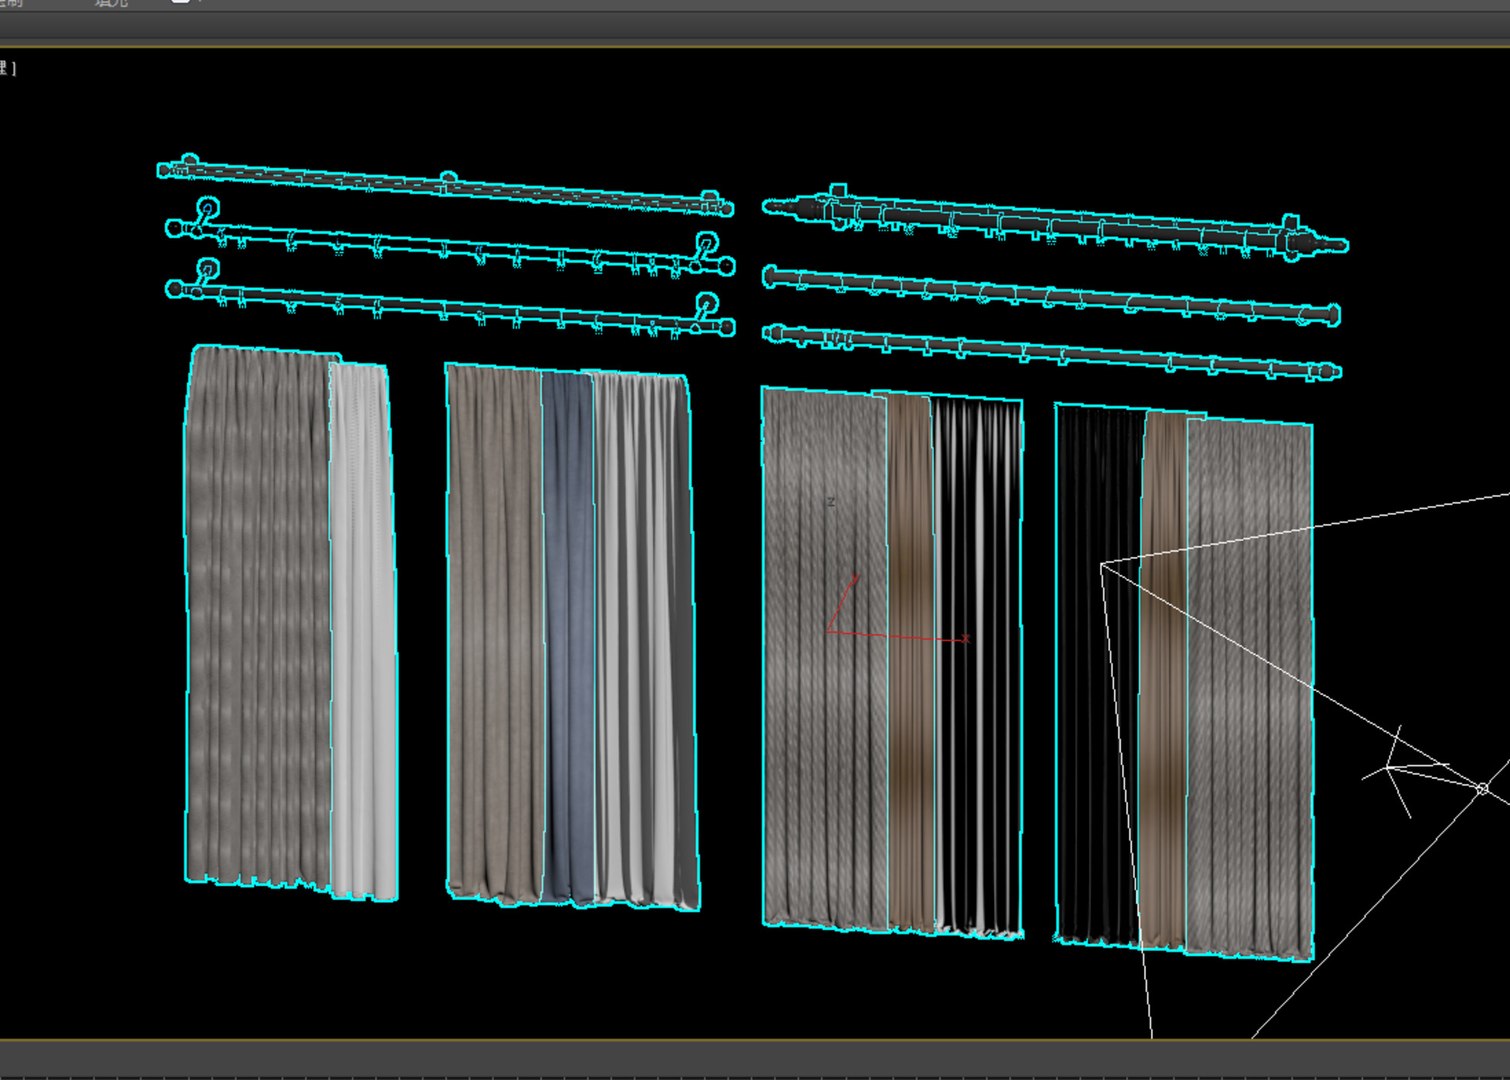Select the white sheer curtain in leftmost set

click(x=363, y=632)
